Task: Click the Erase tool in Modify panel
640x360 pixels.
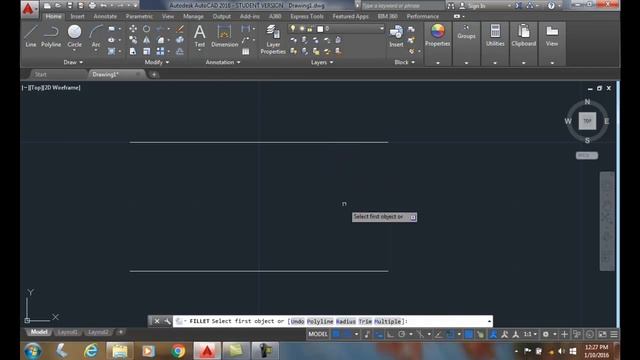Action: tap(180, 29)
